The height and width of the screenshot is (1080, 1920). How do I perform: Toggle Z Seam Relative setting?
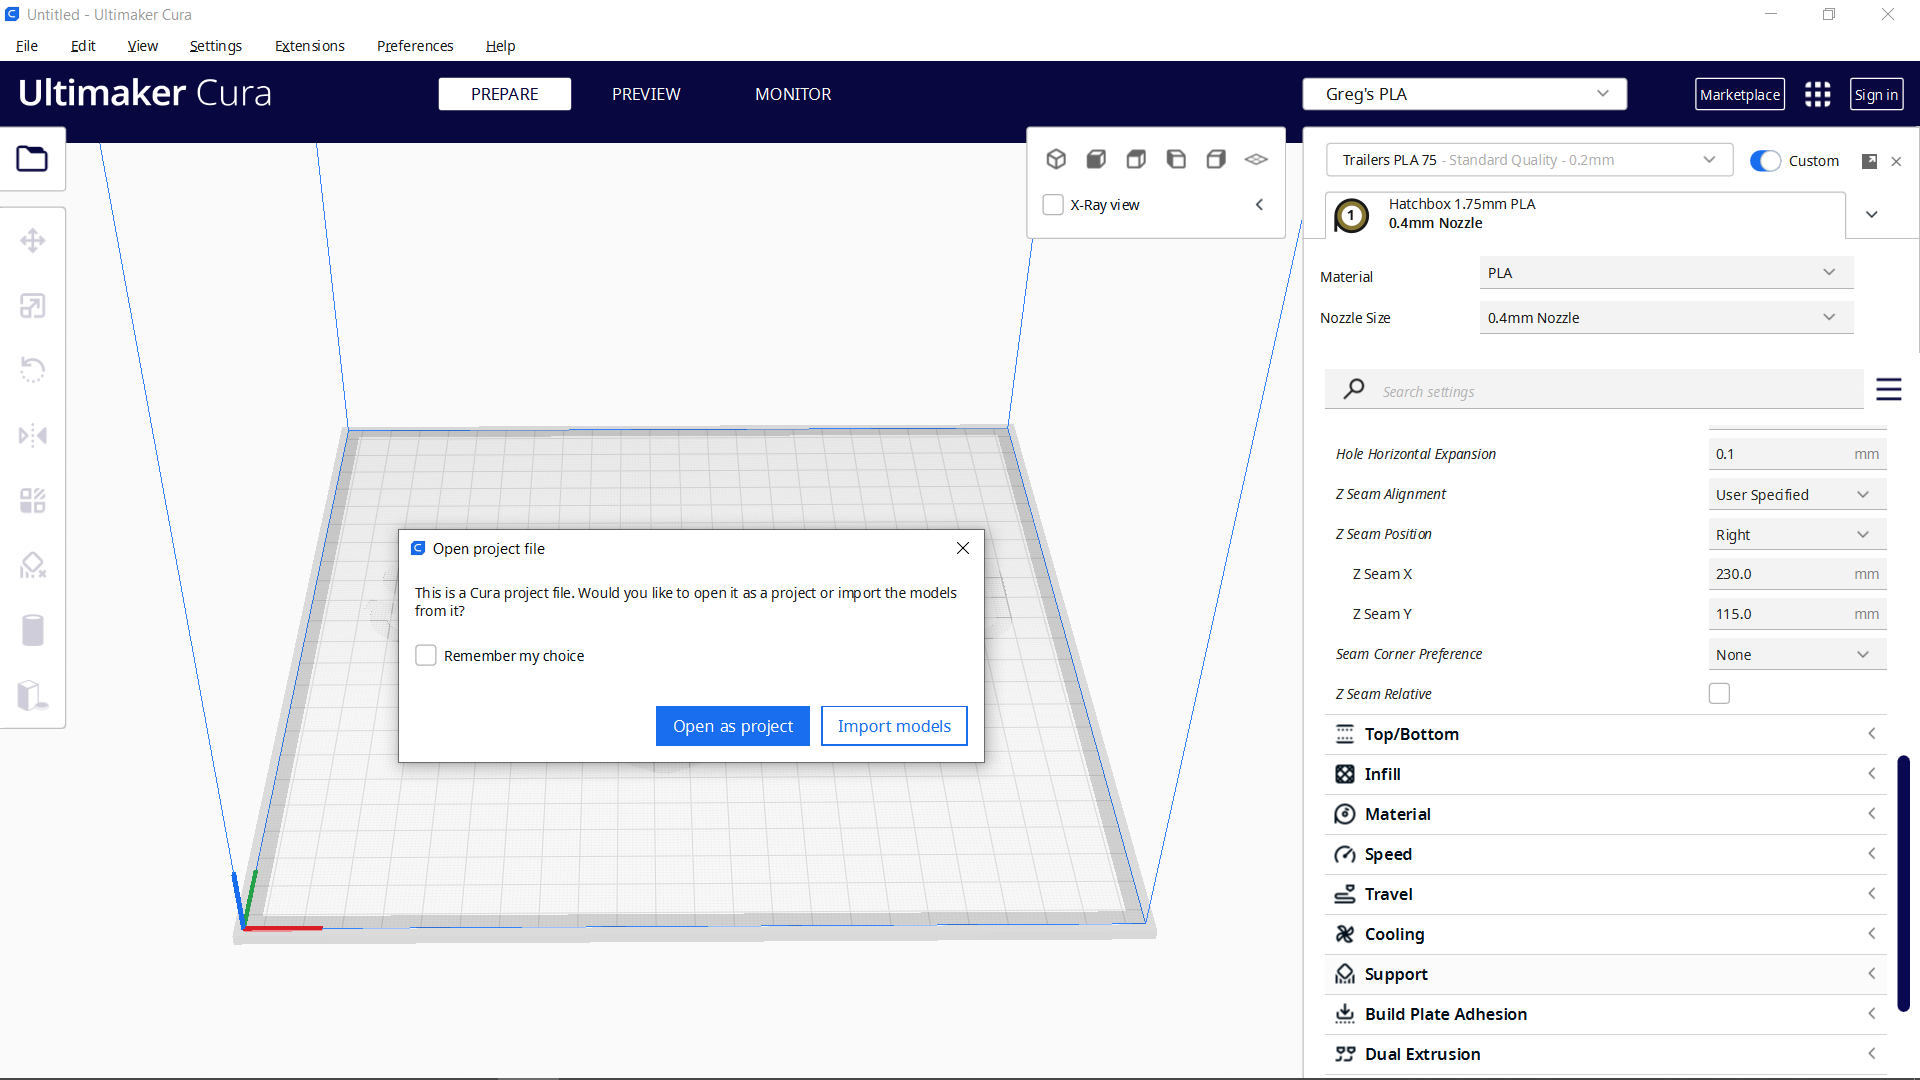pos(1719,692)
